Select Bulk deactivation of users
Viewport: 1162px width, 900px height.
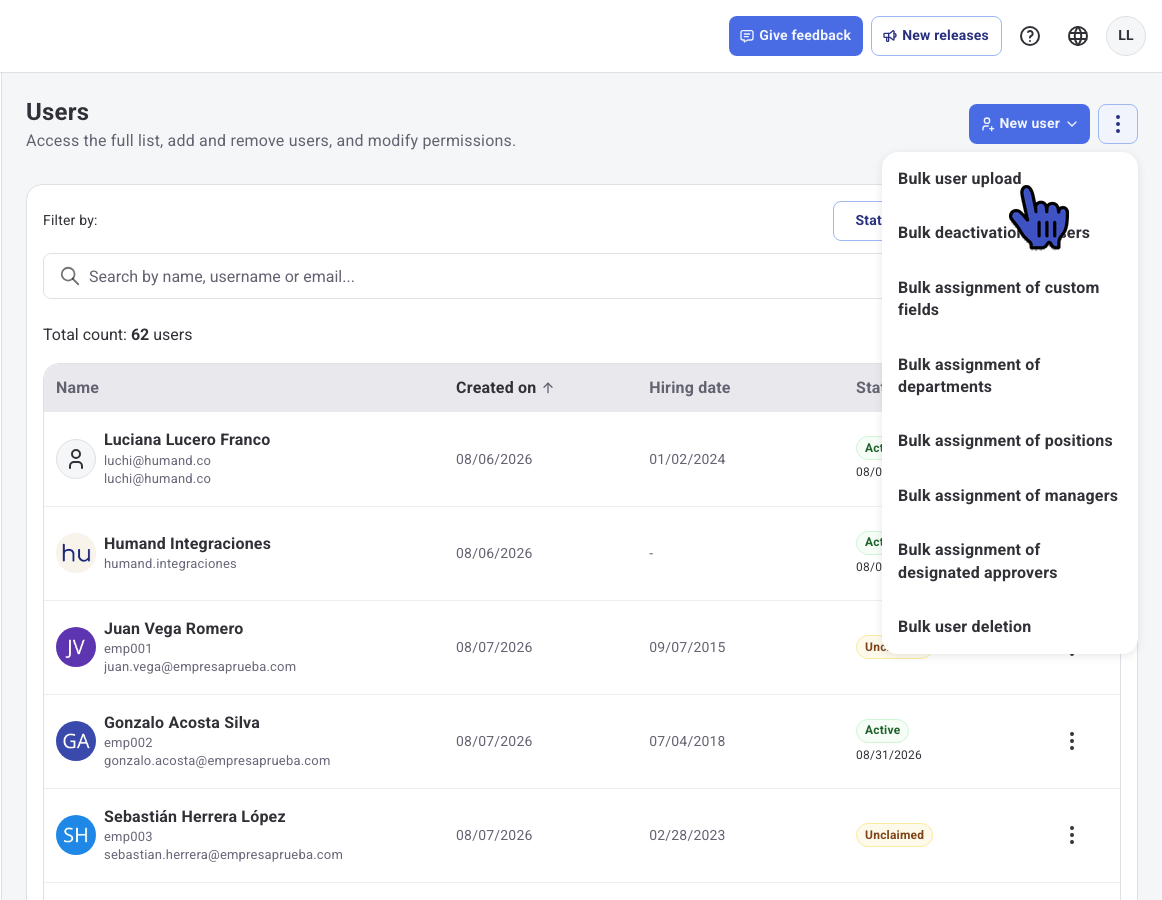(993, 233)
